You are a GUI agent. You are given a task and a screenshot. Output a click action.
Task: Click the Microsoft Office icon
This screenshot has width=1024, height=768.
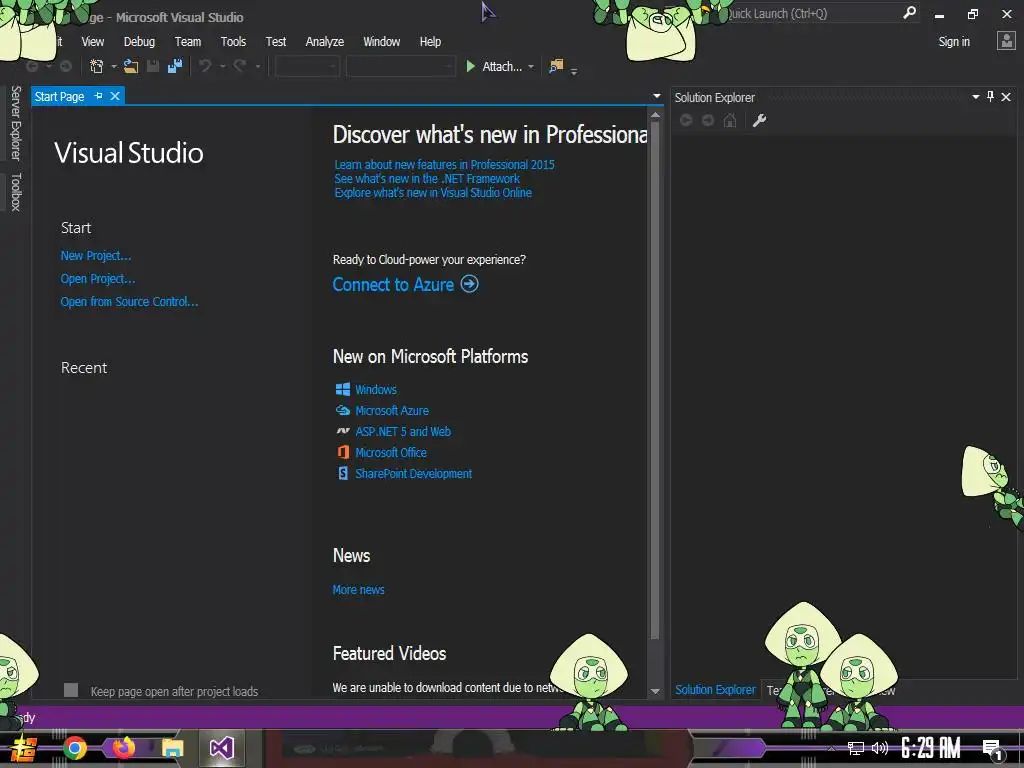(x=343, y=452)
